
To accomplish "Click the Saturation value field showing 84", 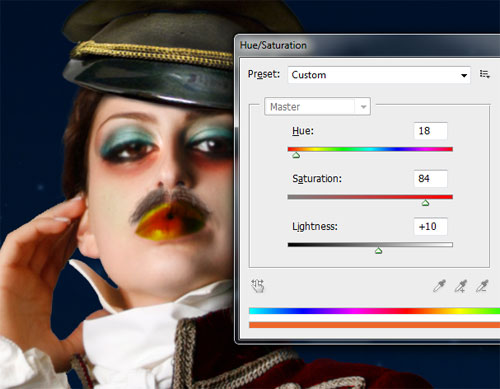I will point(430,179).
